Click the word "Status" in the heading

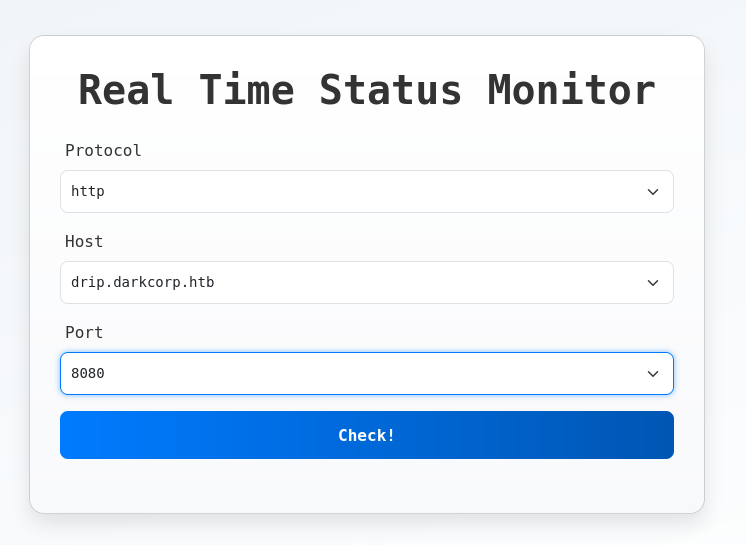click(x=390, y=90)
